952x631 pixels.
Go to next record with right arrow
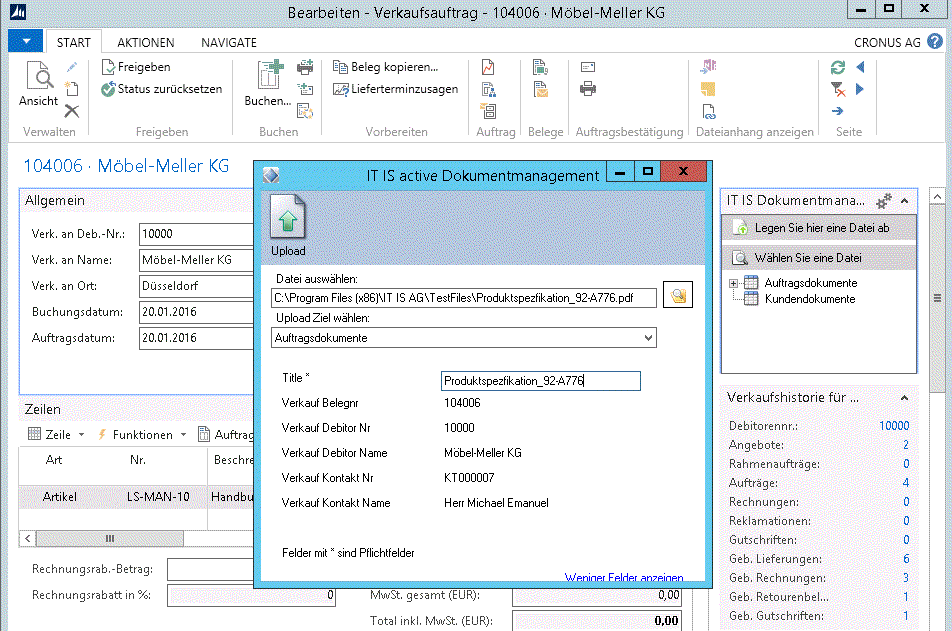tap(860, 89)
